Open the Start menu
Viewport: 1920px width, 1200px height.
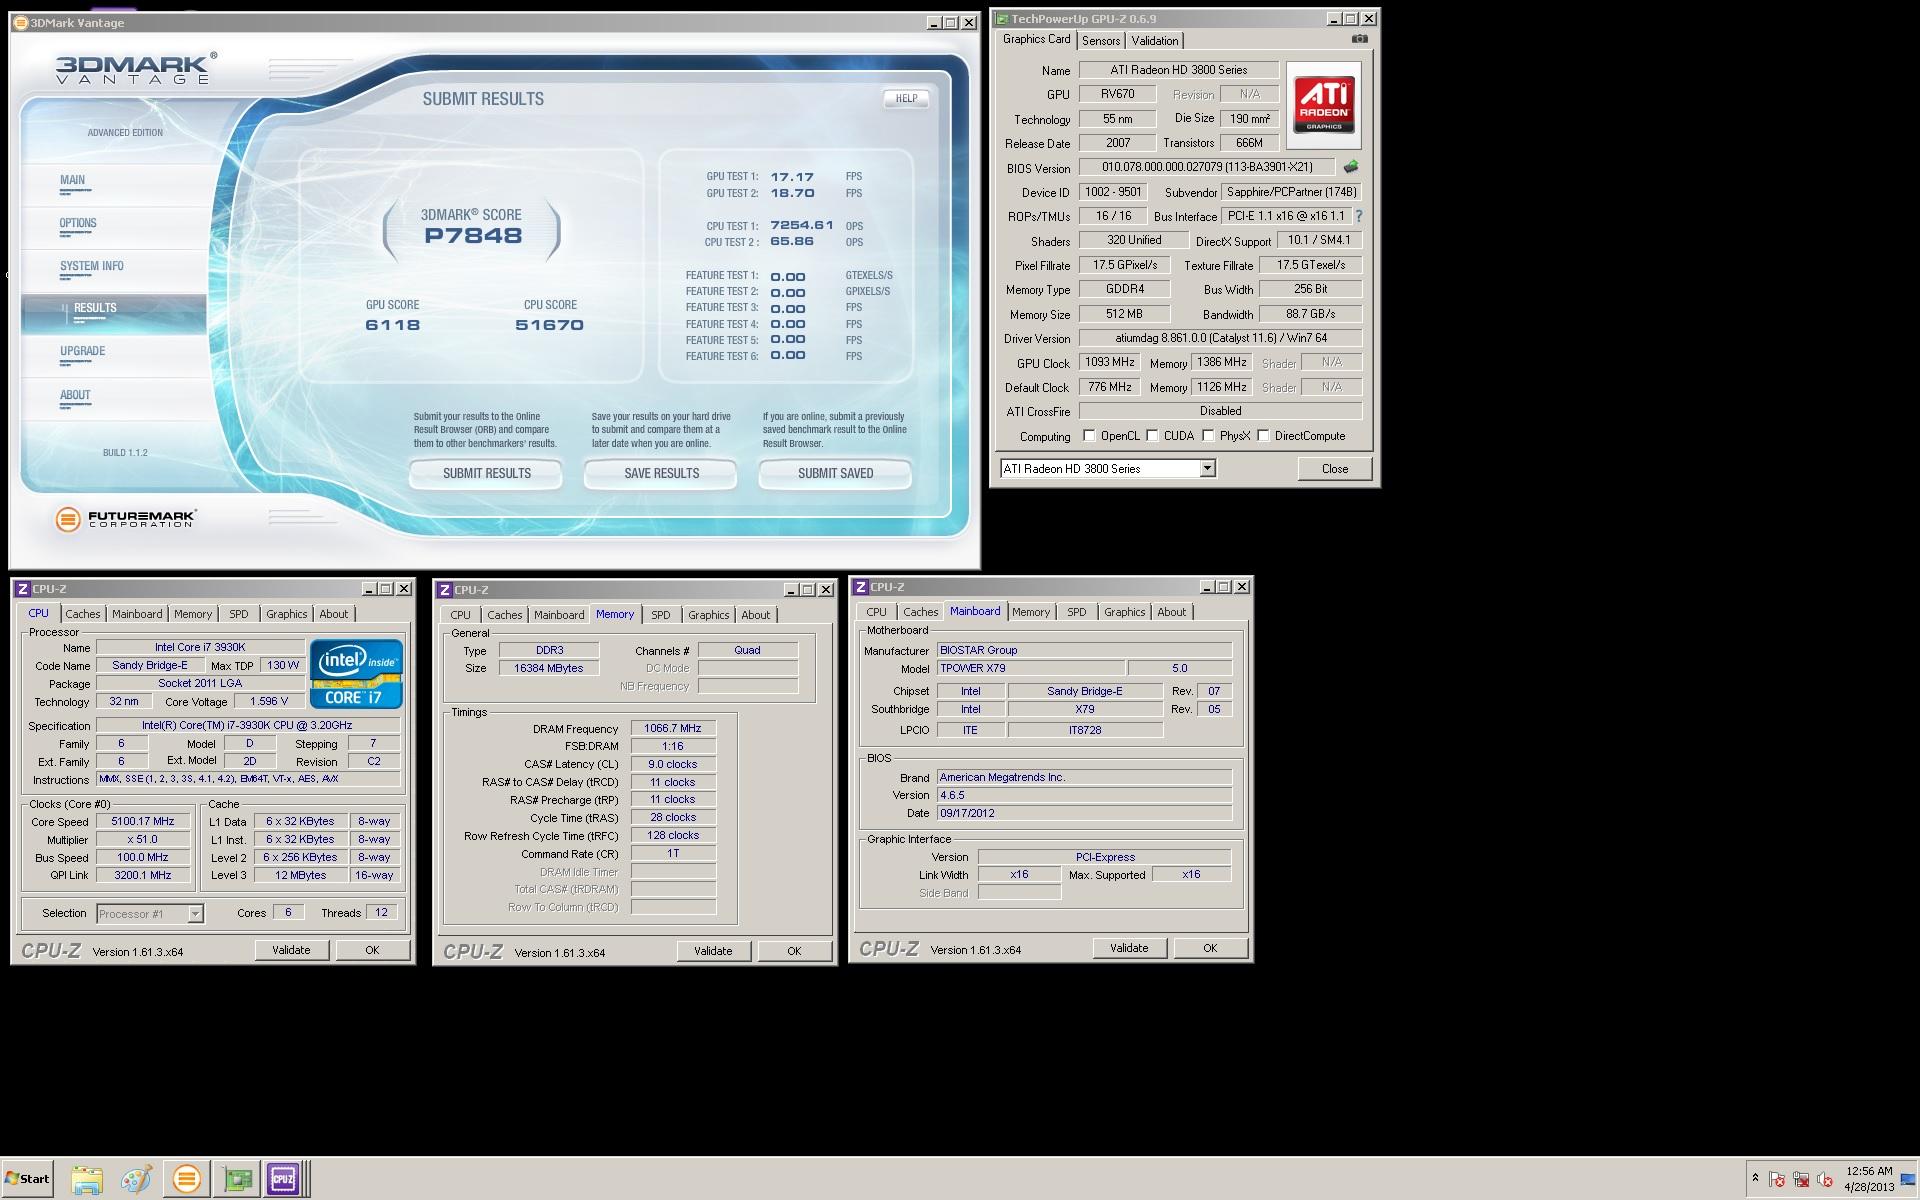click(28, 1179)
